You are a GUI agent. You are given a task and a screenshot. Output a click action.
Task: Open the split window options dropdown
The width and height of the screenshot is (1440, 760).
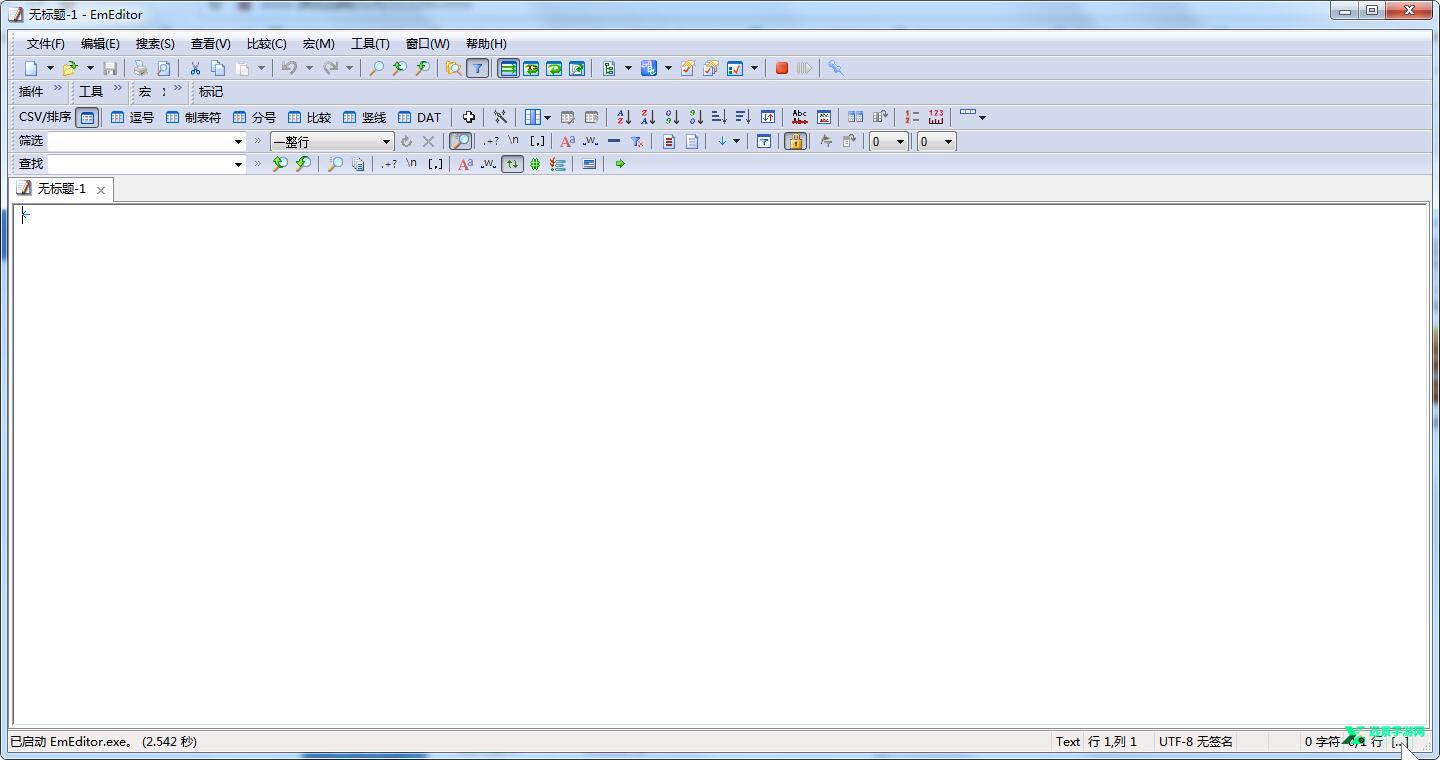coord(547,116)
